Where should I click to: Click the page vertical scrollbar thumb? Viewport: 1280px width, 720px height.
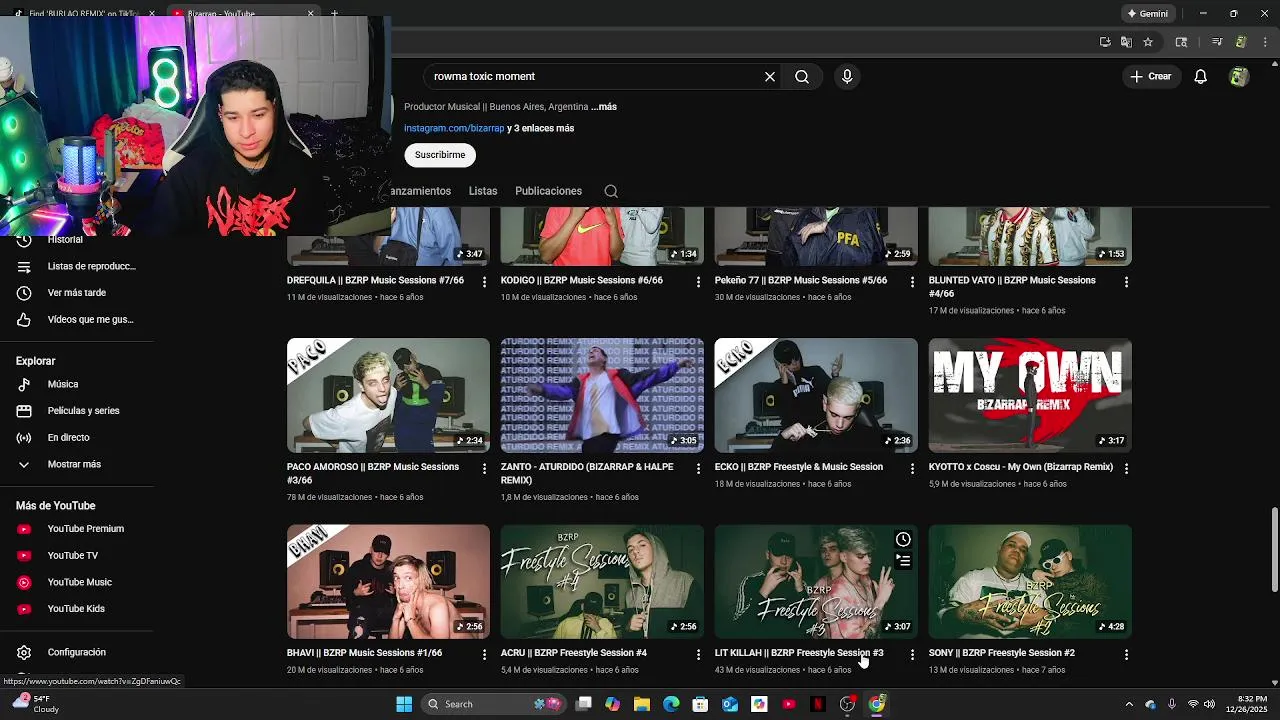click(1274, 550)
